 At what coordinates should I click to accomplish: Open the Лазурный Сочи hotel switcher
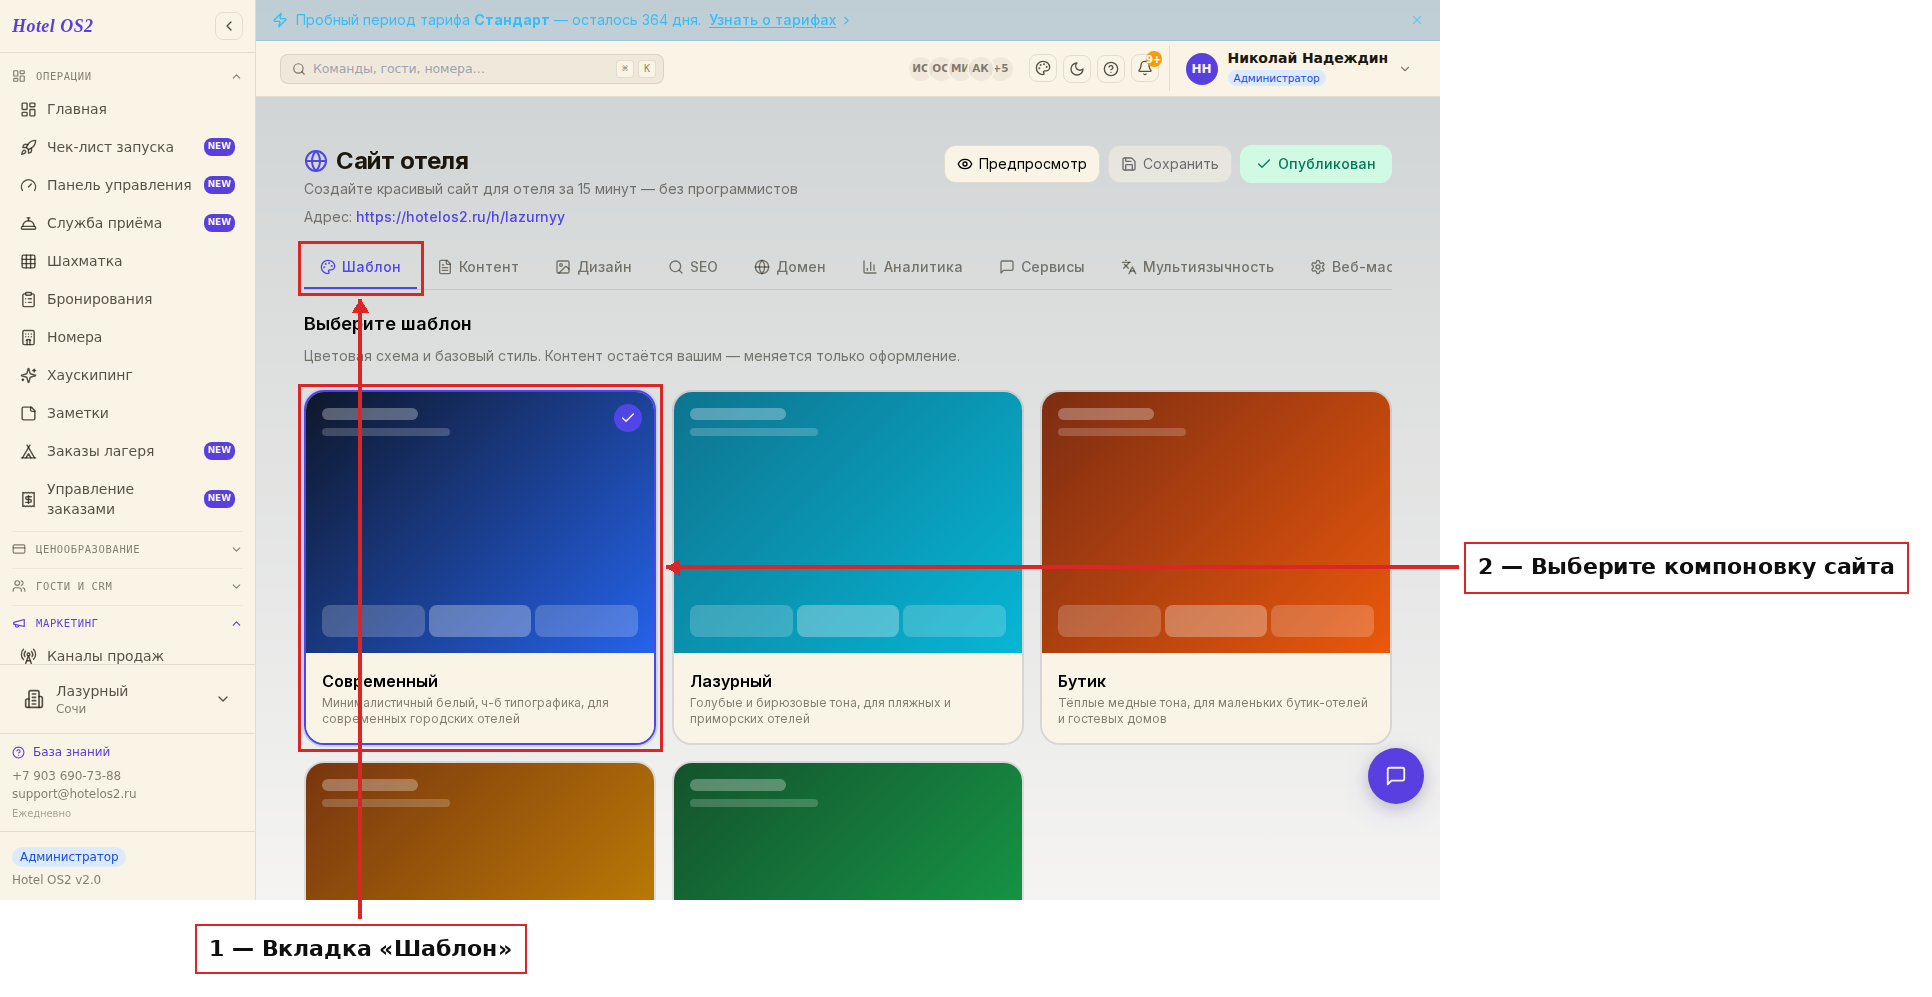[127, 699]
